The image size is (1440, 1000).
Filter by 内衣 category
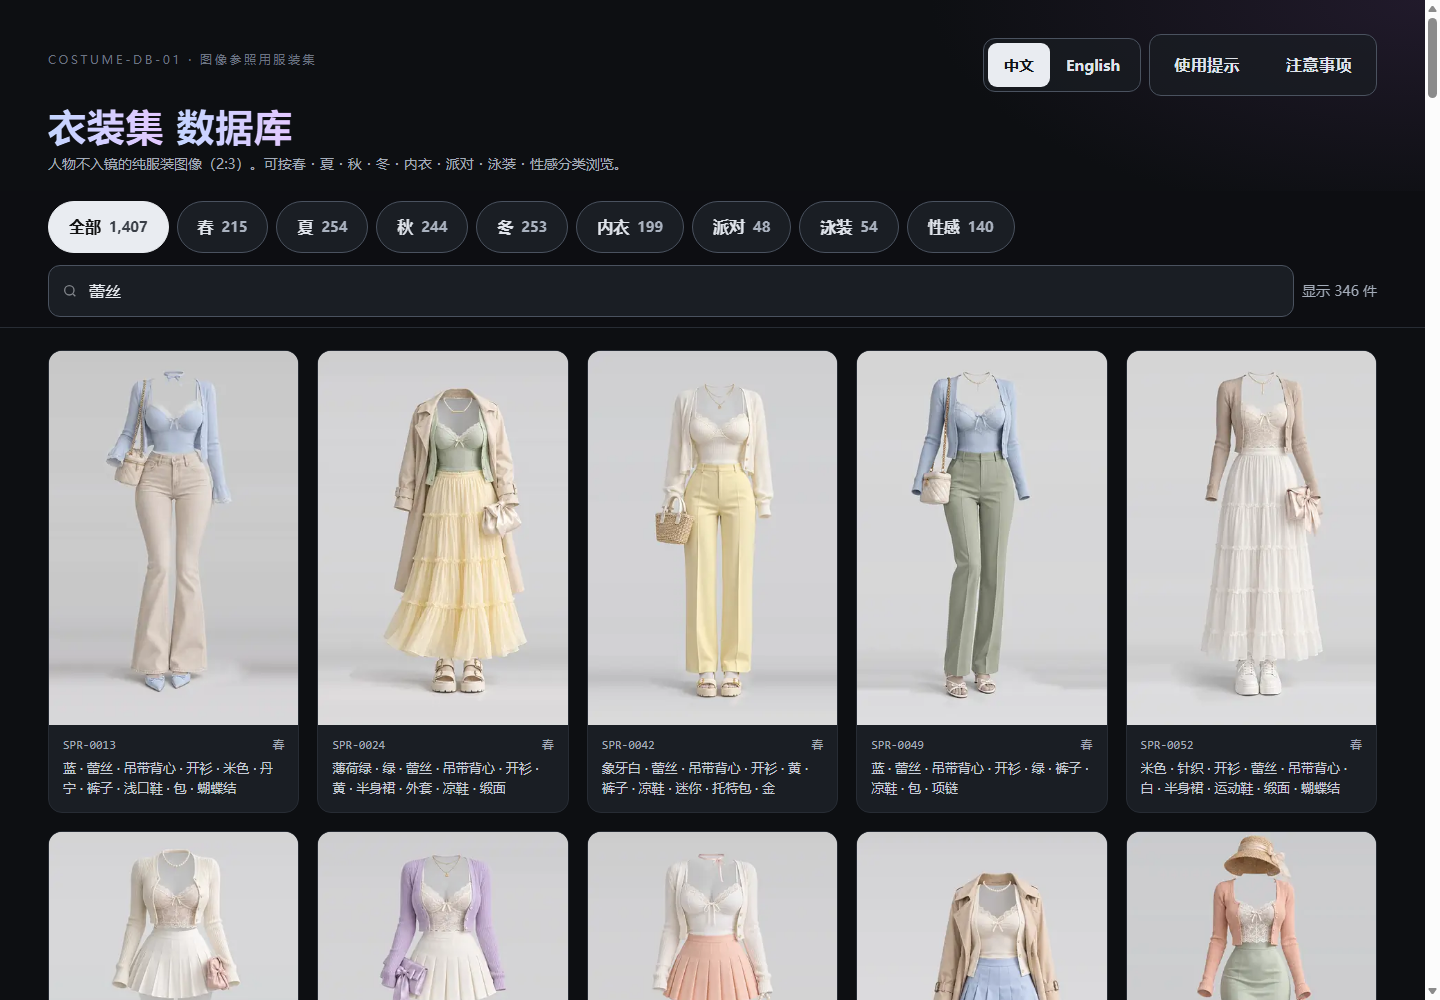point(630,227)
